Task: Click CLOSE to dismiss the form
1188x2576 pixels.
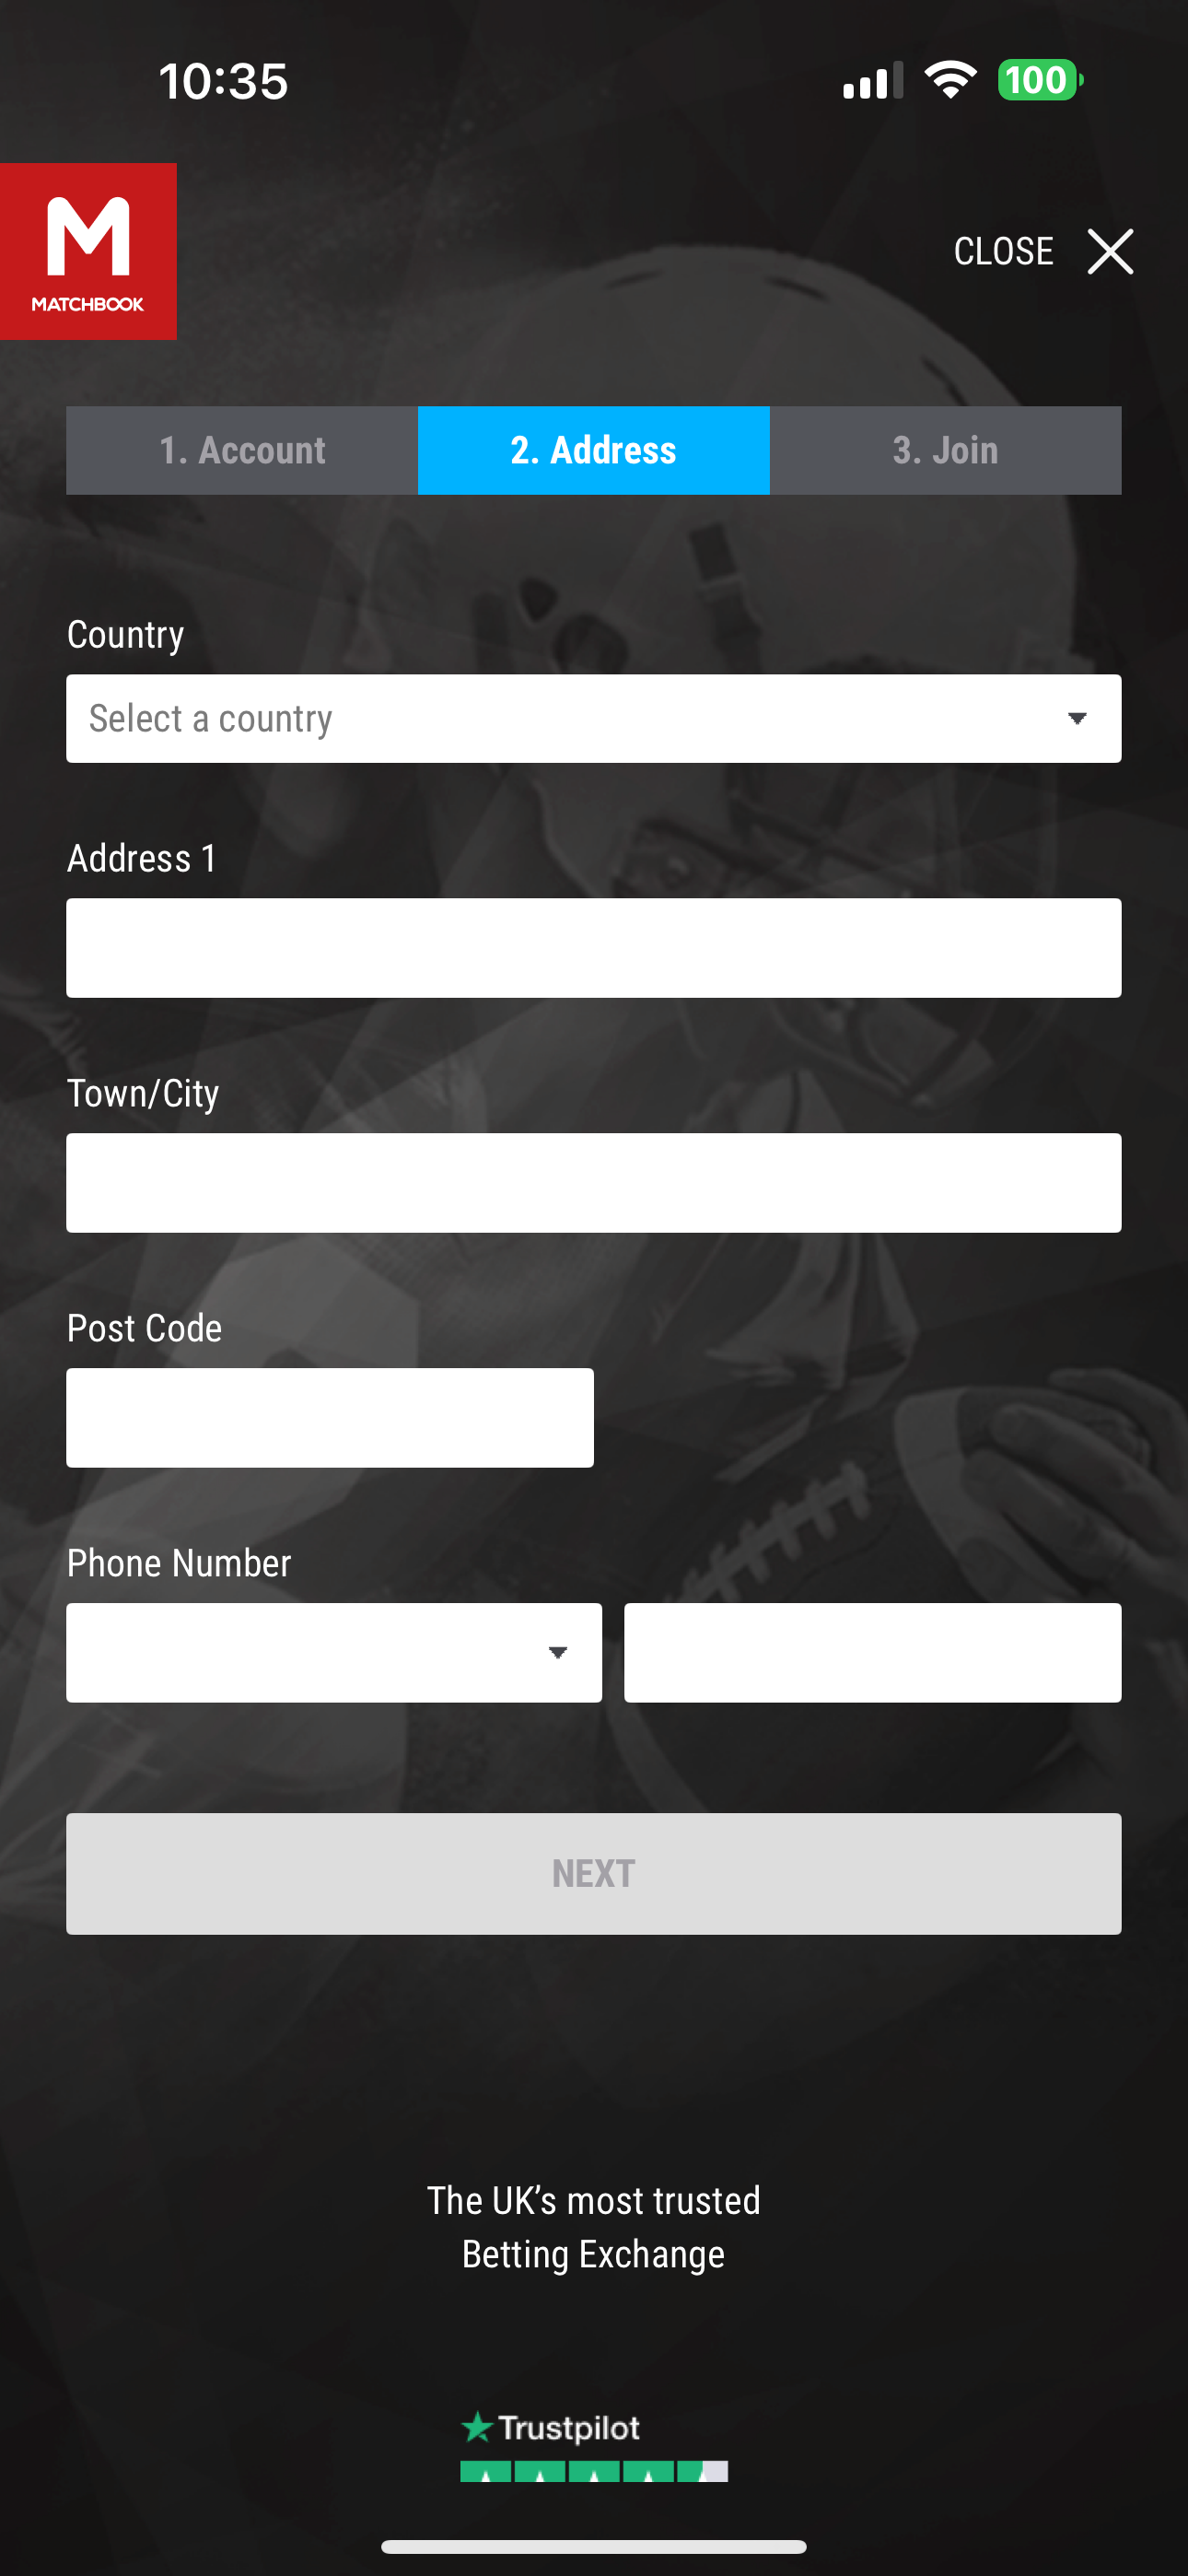Action: [1005, 251]
